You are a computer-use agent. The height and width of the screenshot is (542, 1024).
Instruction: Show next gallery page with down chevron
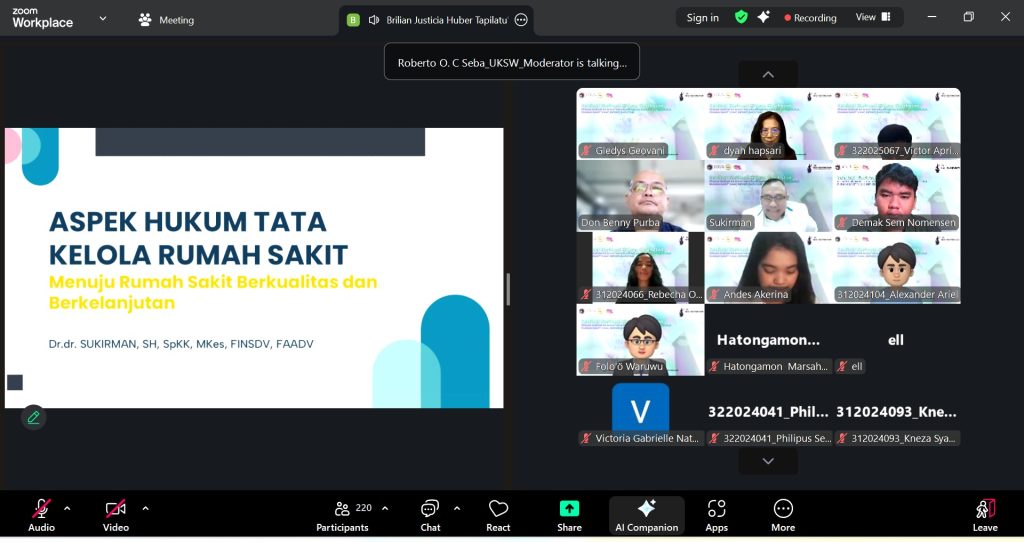[768, 461]
